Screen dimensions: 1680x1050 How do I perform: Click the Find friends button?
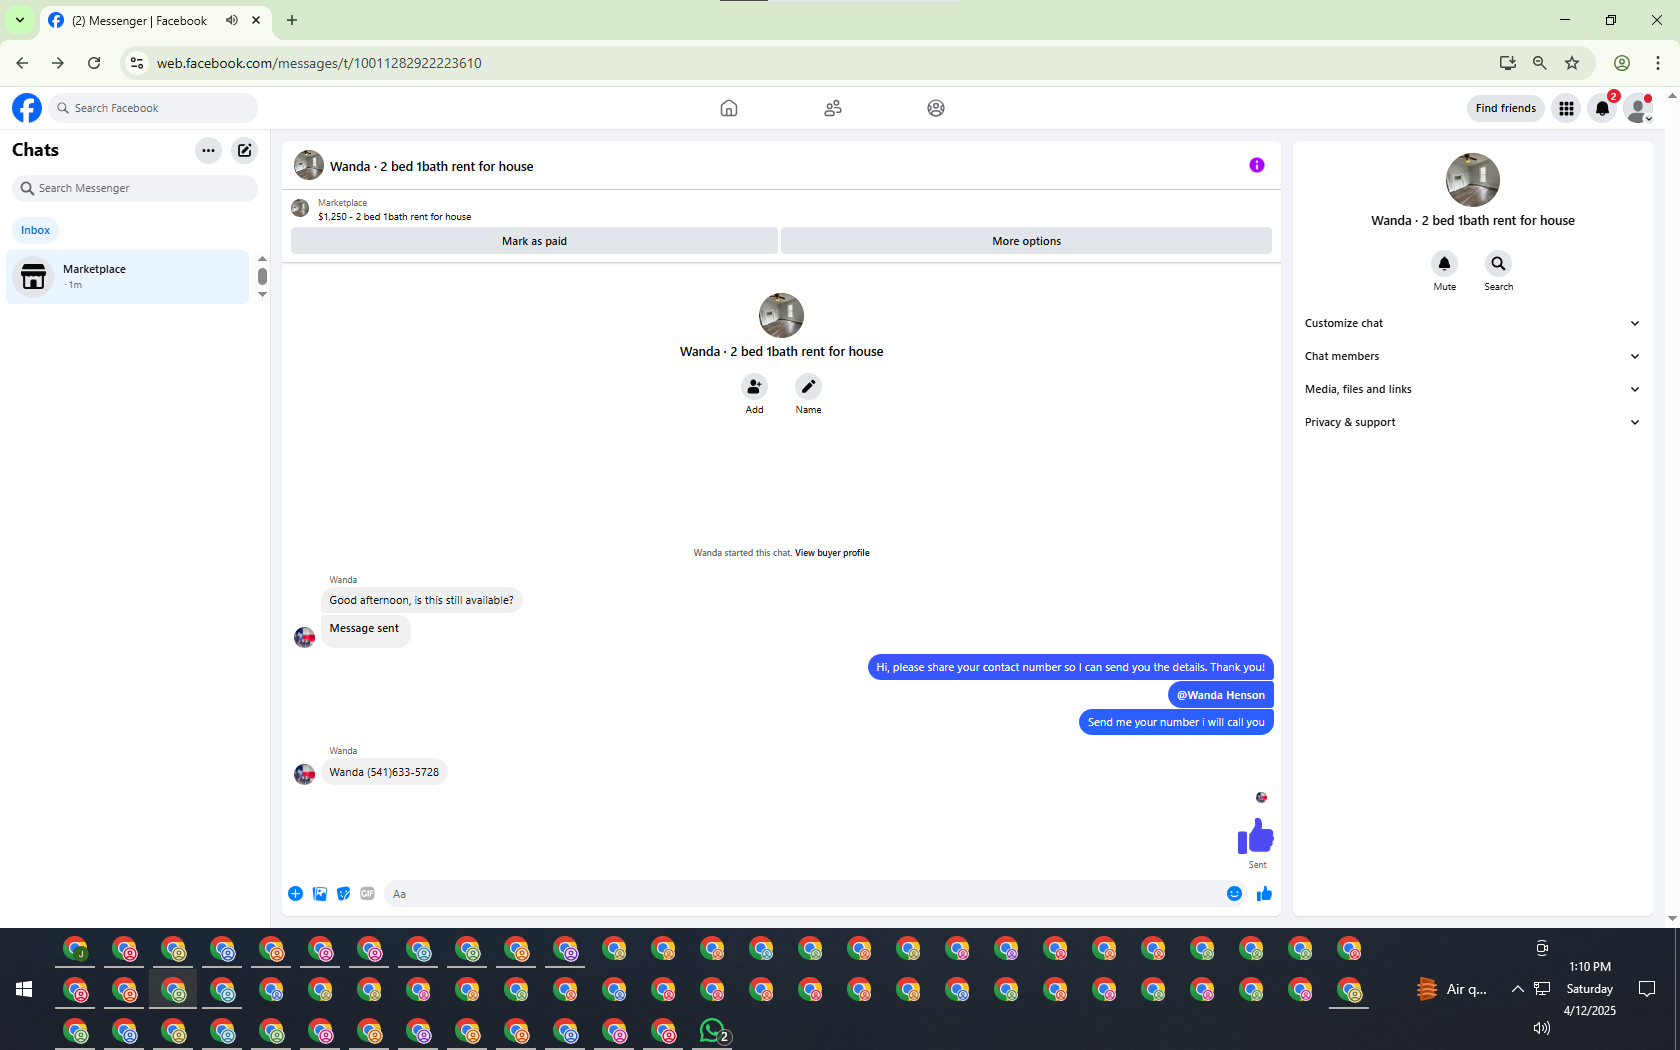1506,108
